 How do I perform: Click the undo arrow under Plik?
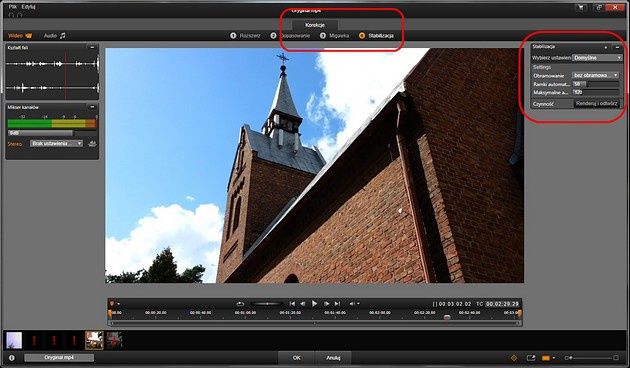[12, 15]
